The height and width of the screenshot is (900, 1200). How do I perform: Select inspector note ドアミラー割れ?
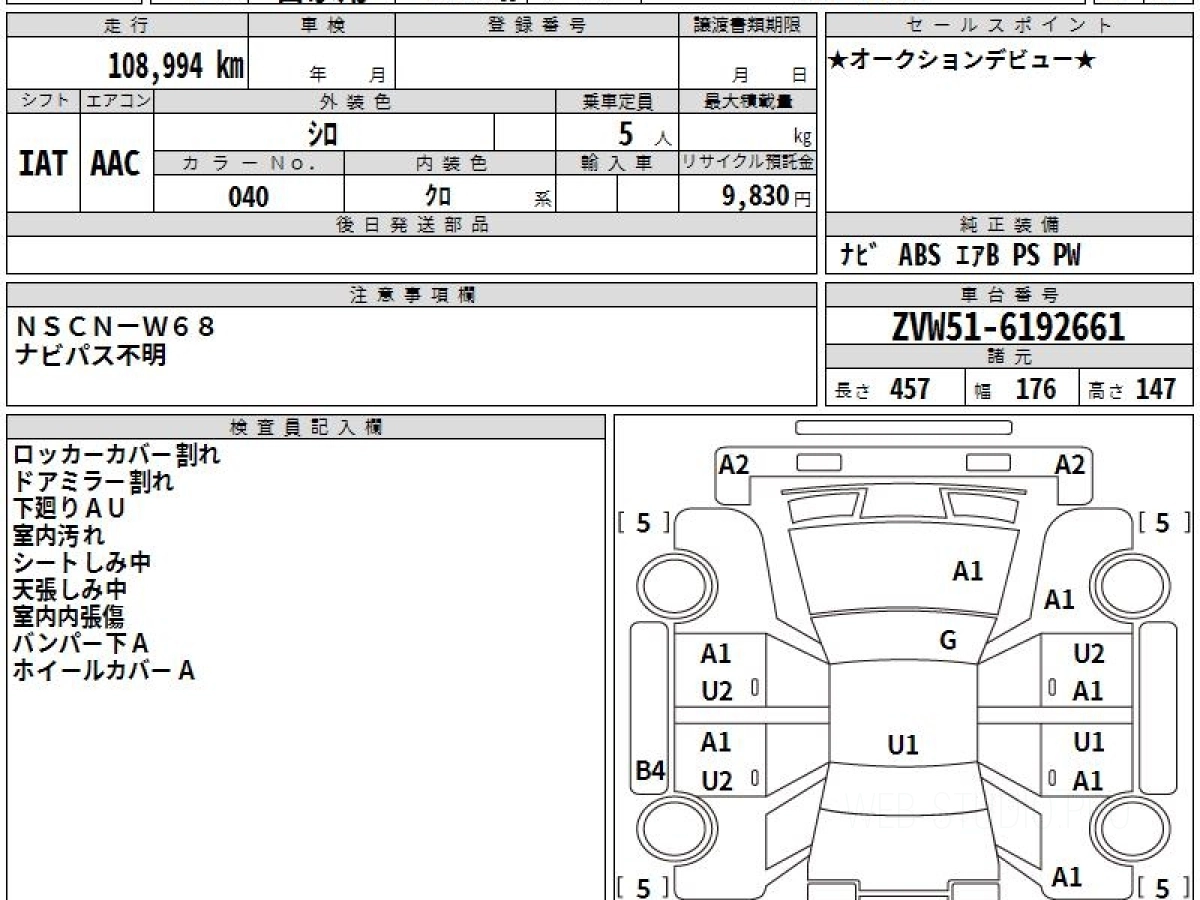pos(93,482)
